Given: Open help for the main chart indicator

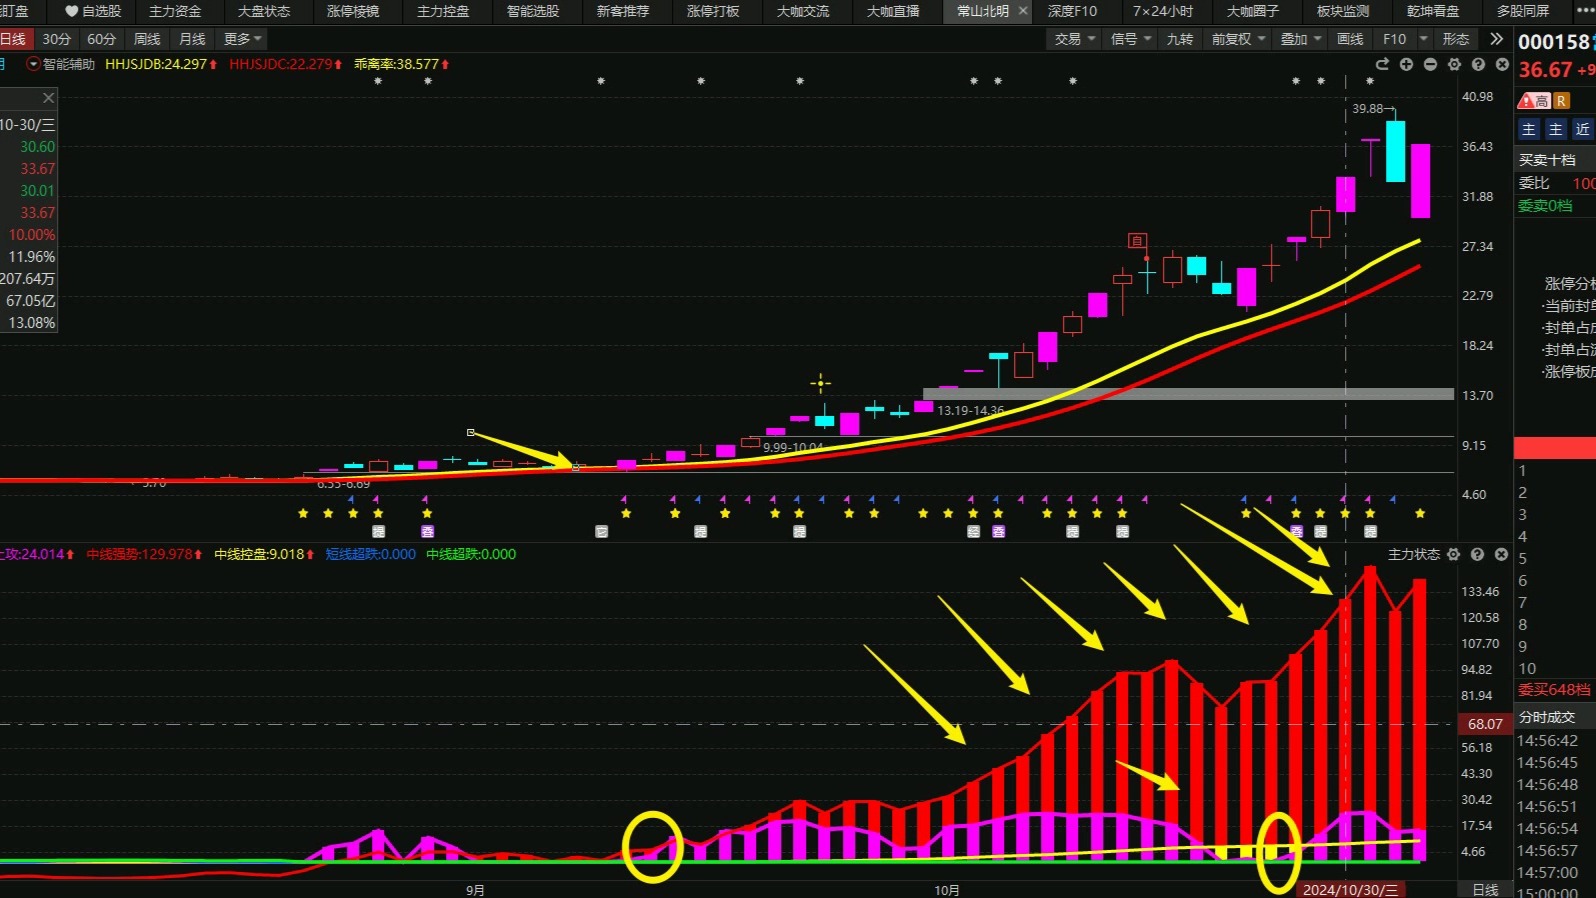Looking at the screenshot, I should point(1478,64).
